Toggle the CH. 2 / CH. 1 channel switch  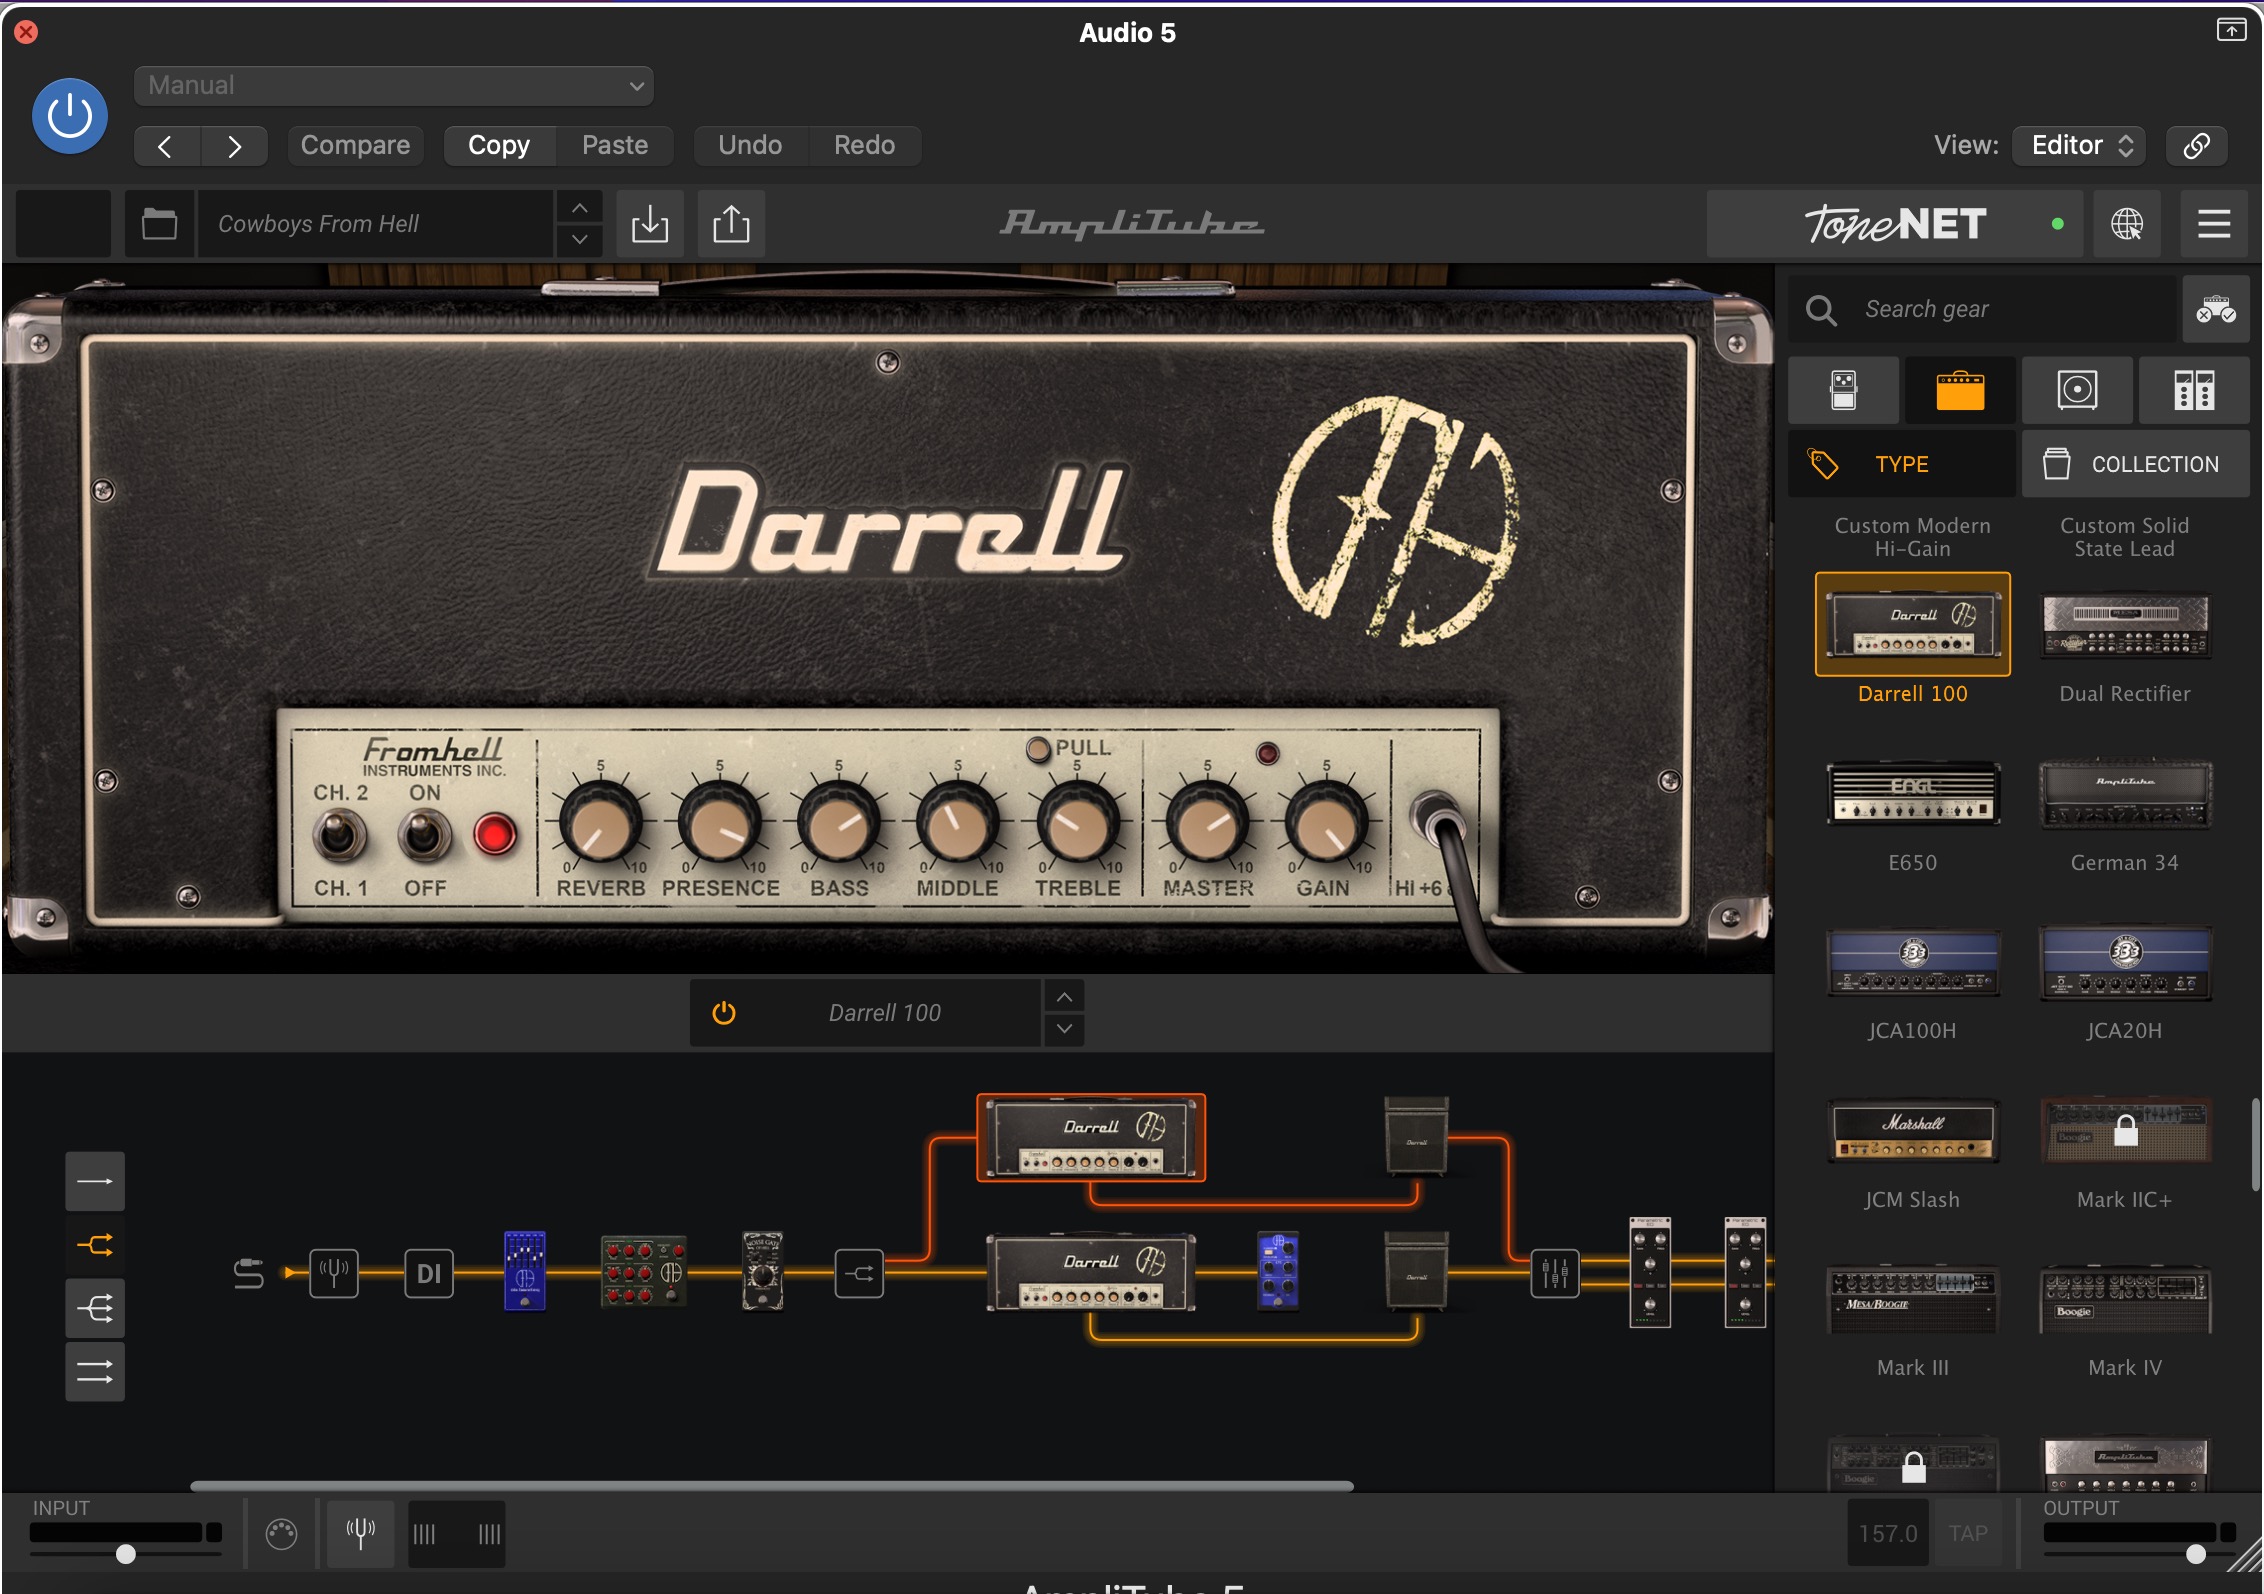pos(340,836)
